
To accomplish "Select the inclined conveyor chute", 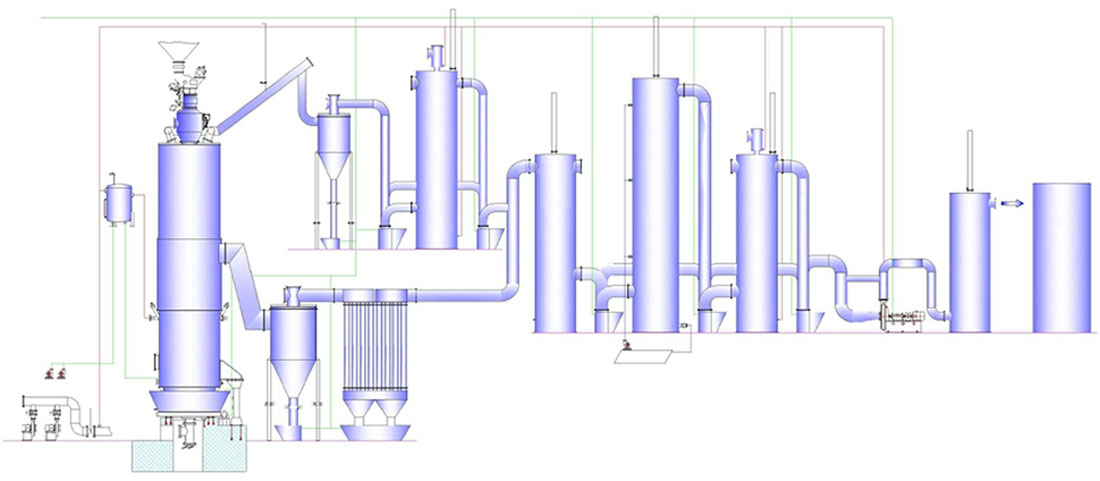I will click(261, 98).
